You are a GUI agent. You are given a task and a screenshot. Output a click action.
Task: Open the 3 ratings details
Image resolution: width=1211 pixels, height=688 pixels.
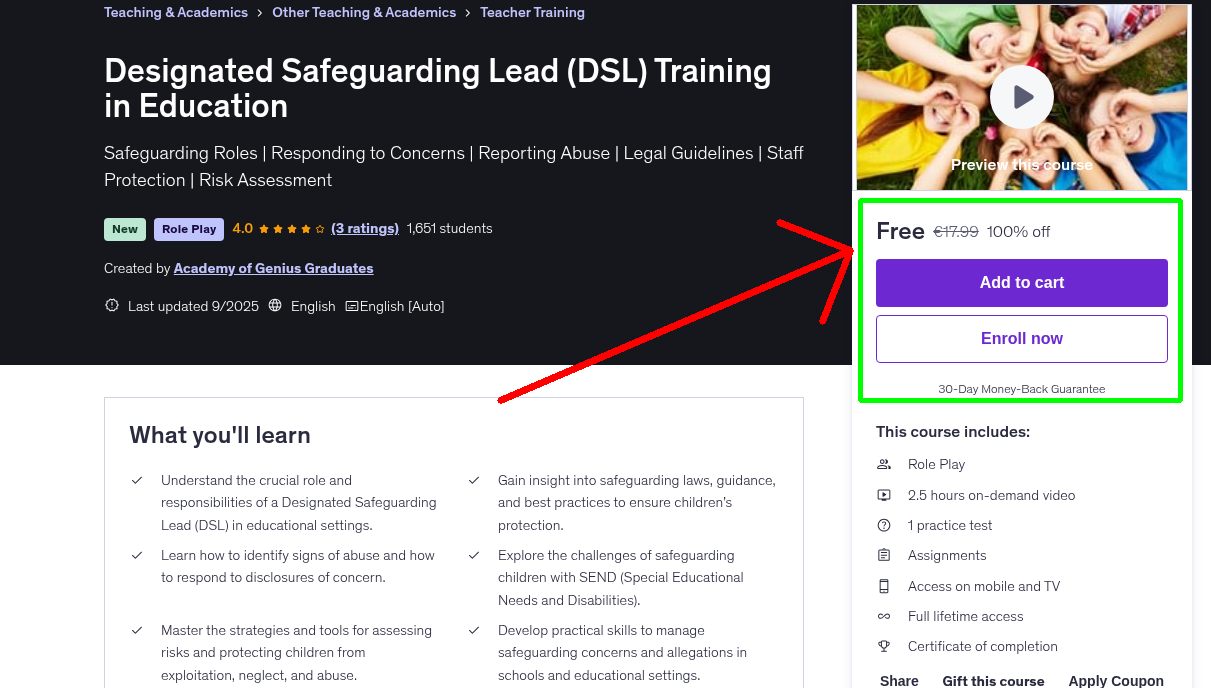point(364,228)
